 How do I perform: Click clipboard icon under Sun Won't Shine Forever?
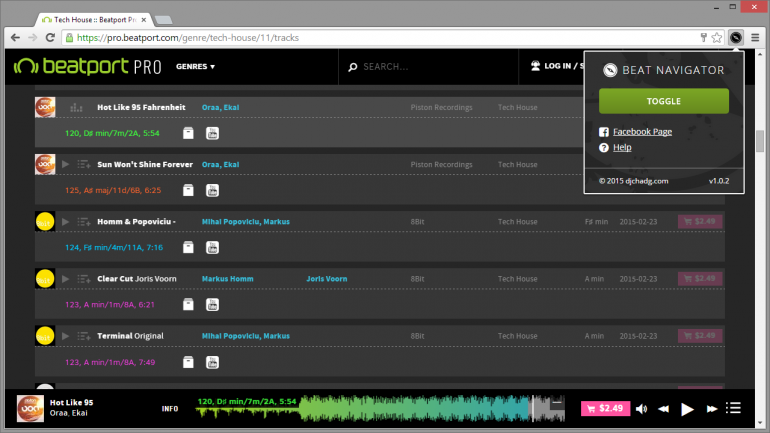pyautogui.click(x=188, y=190)
